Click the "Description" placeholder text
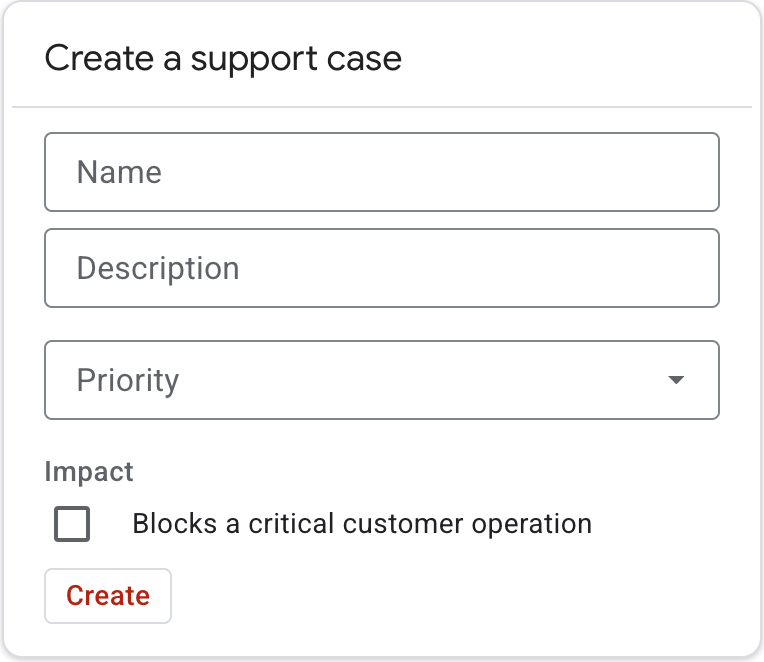Viewport: 764px width, 662px height. click(158, 268)
